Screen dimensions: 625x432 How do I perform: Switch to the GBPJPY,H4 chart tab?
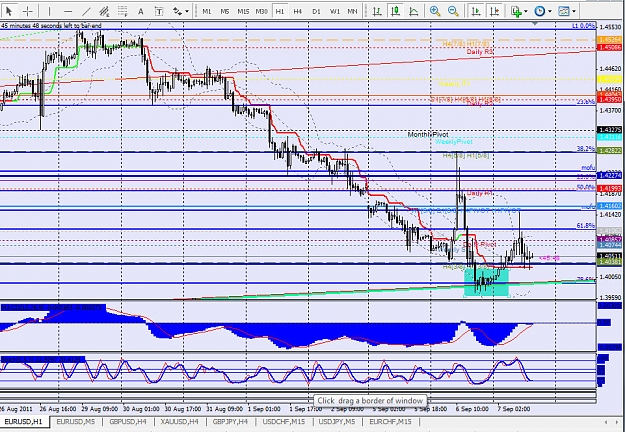pyautogui.click(x=230, y=422)
